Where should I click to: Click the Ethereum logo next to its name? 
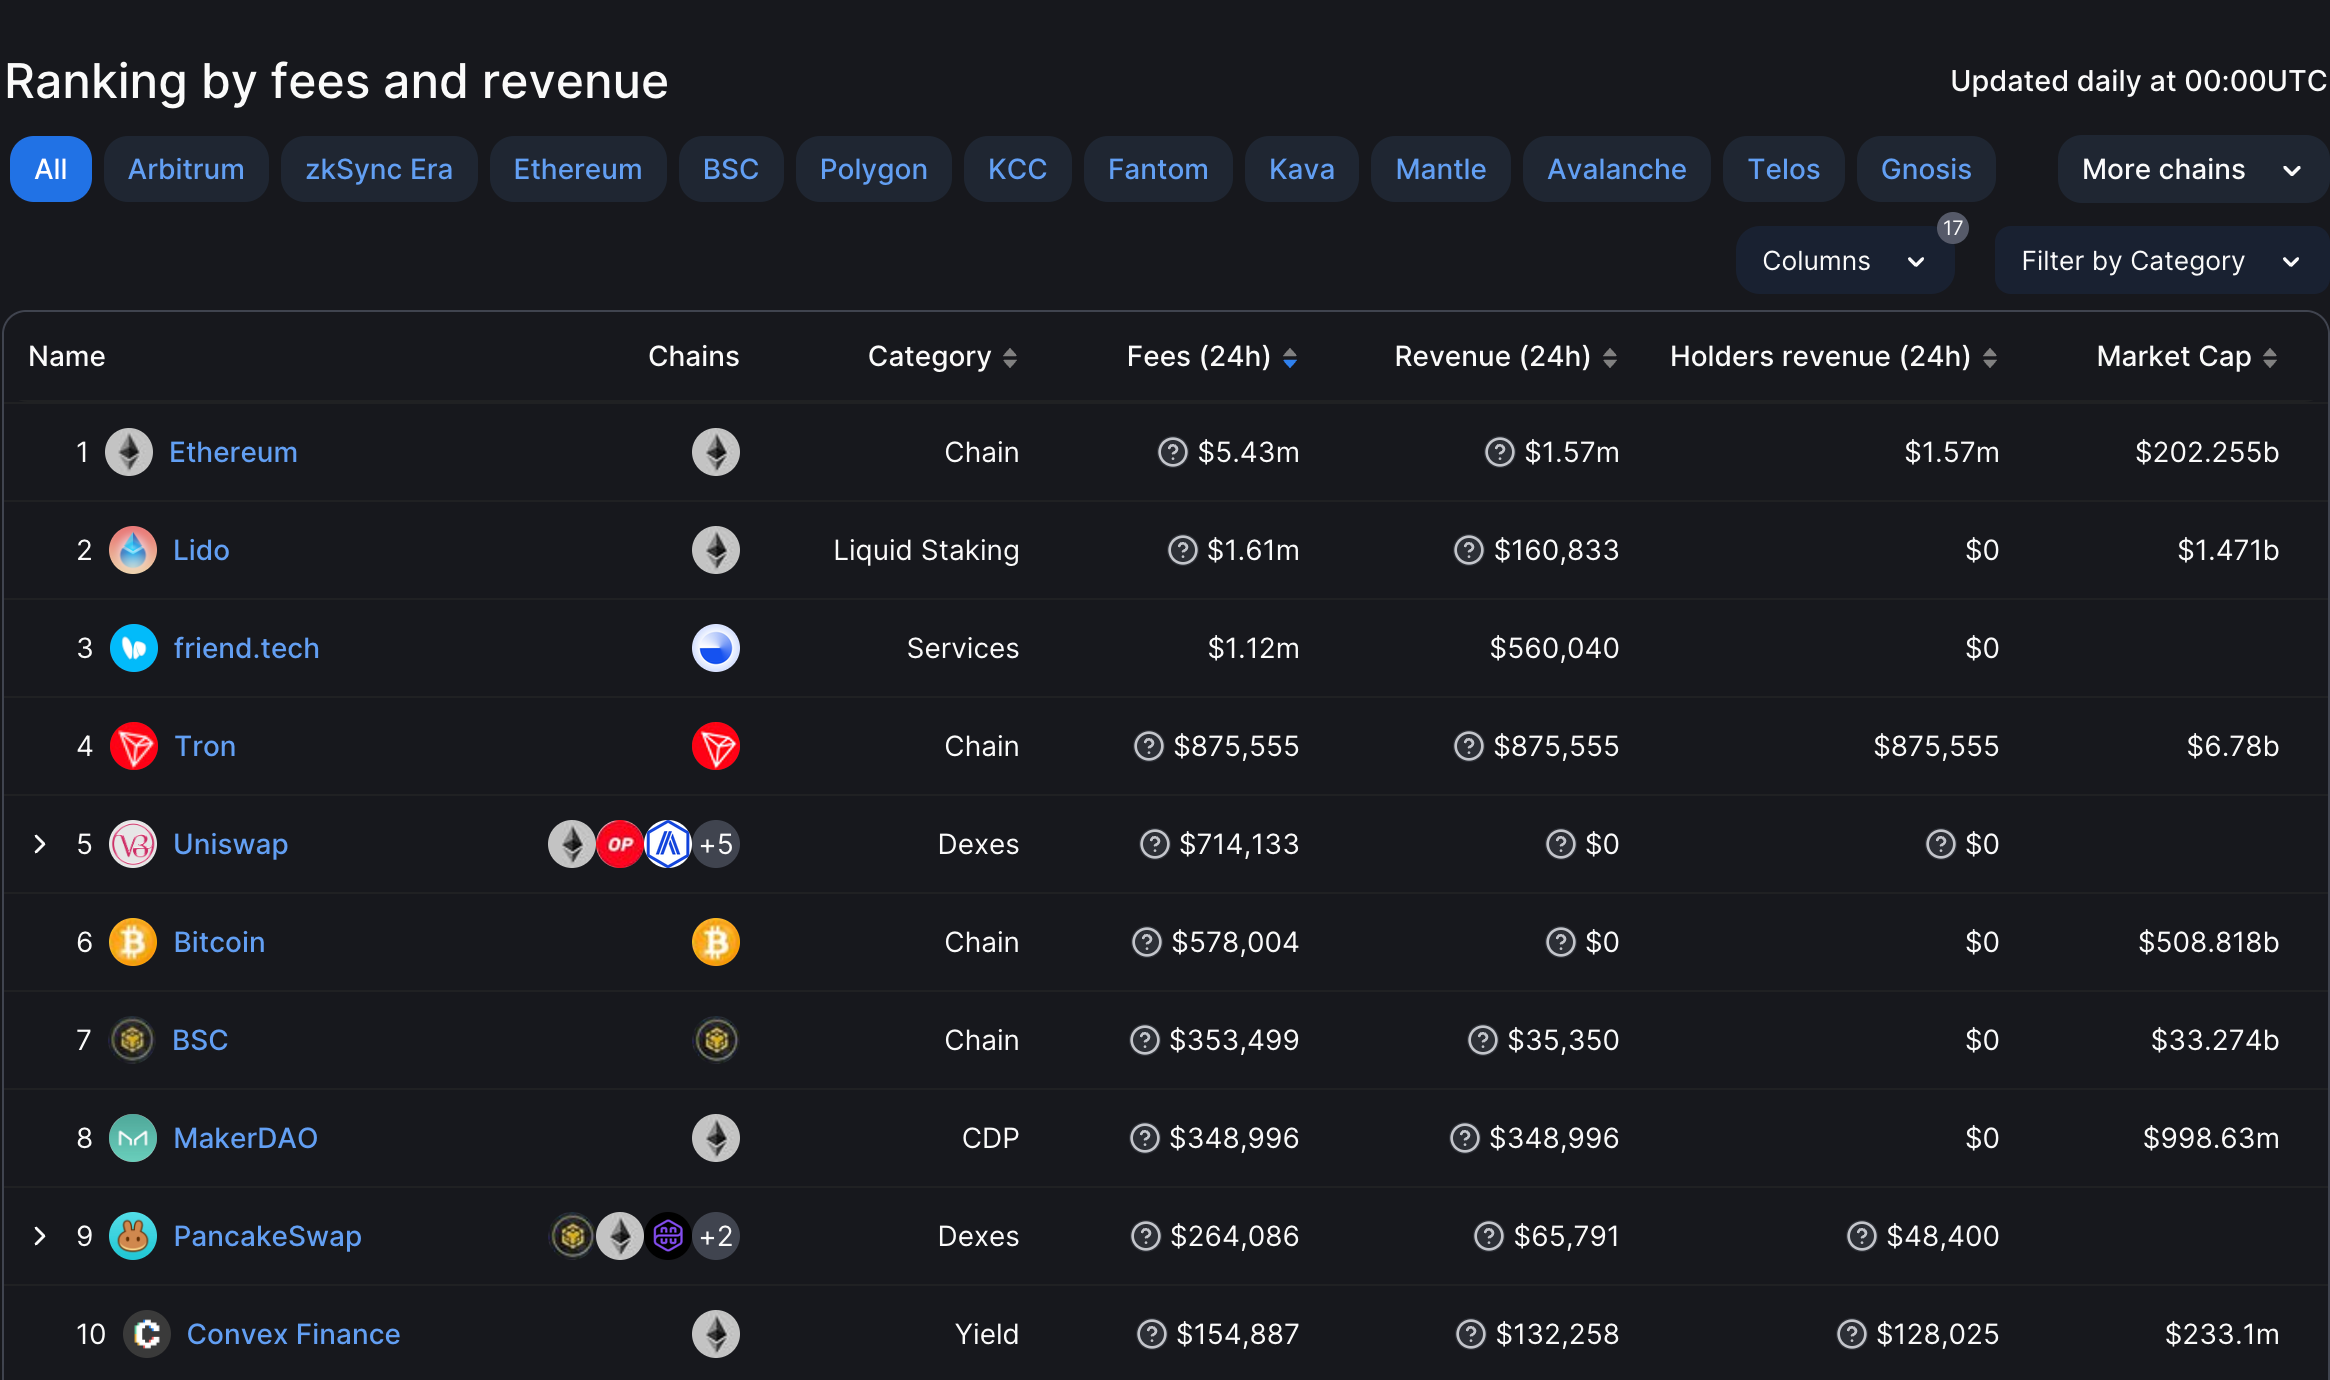click(129, 452)
